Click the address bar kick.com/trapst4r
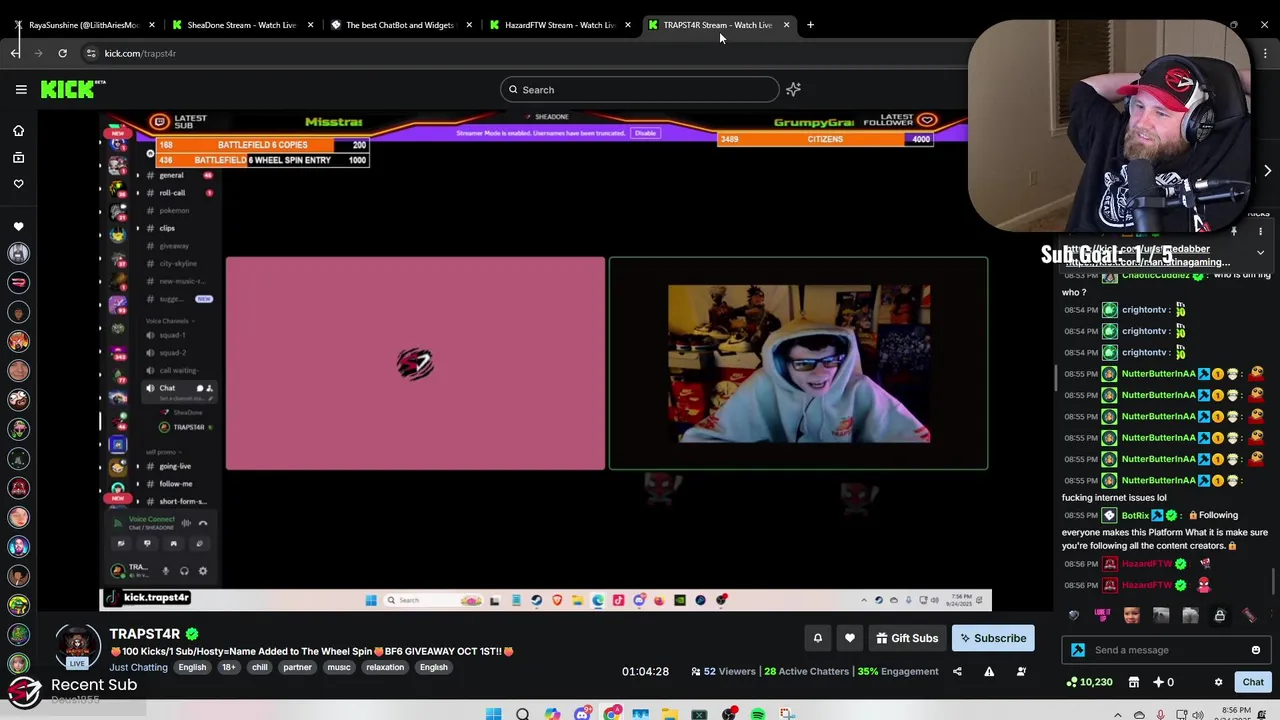This screenshot has width=1280, height=720. pos(140,53)
